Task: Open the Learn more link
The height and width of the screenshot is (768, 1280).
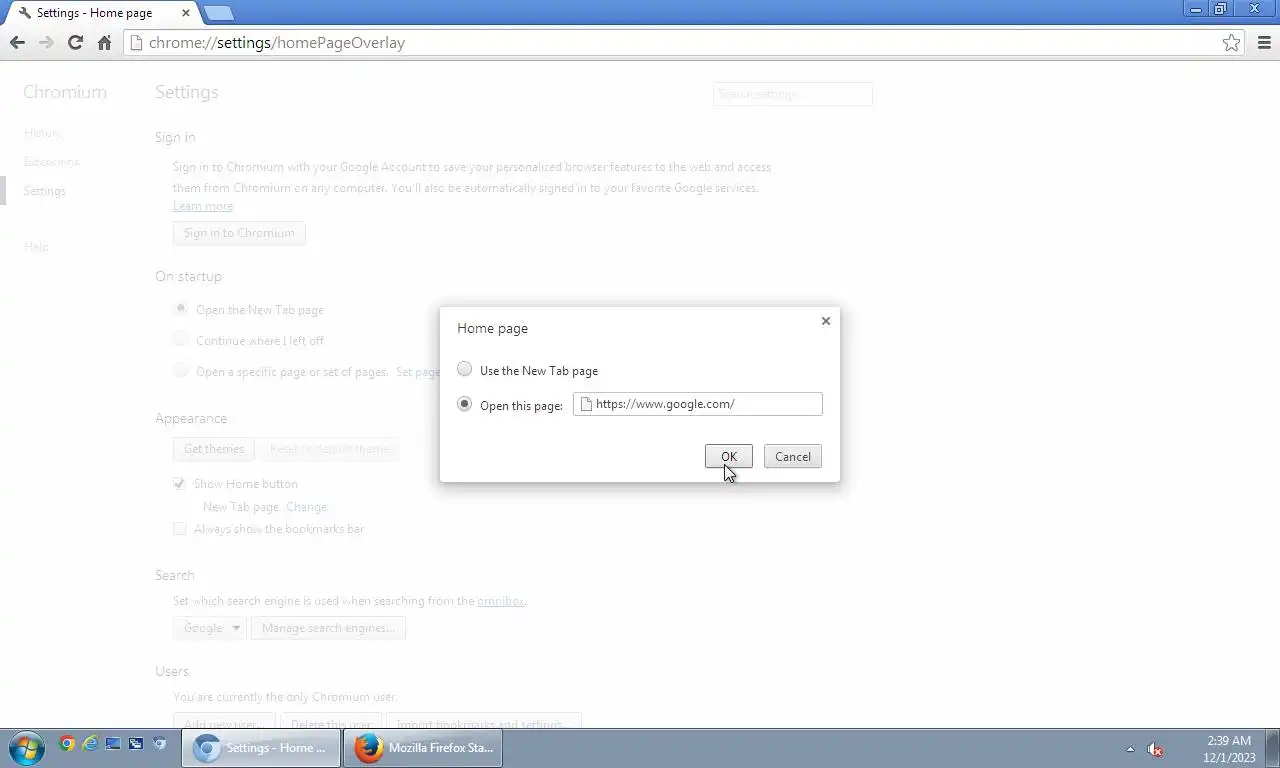Action: (x=203, y=206)
